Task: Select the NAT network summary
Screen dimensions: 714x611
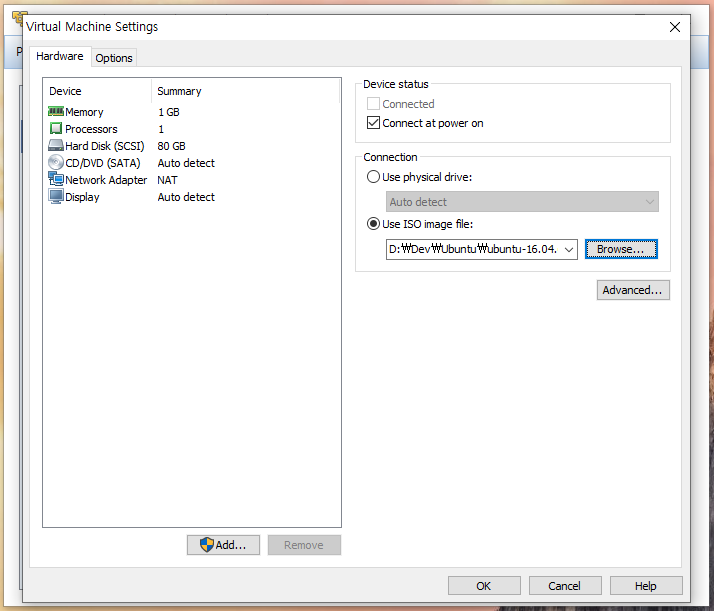Action: pos(168,180)
